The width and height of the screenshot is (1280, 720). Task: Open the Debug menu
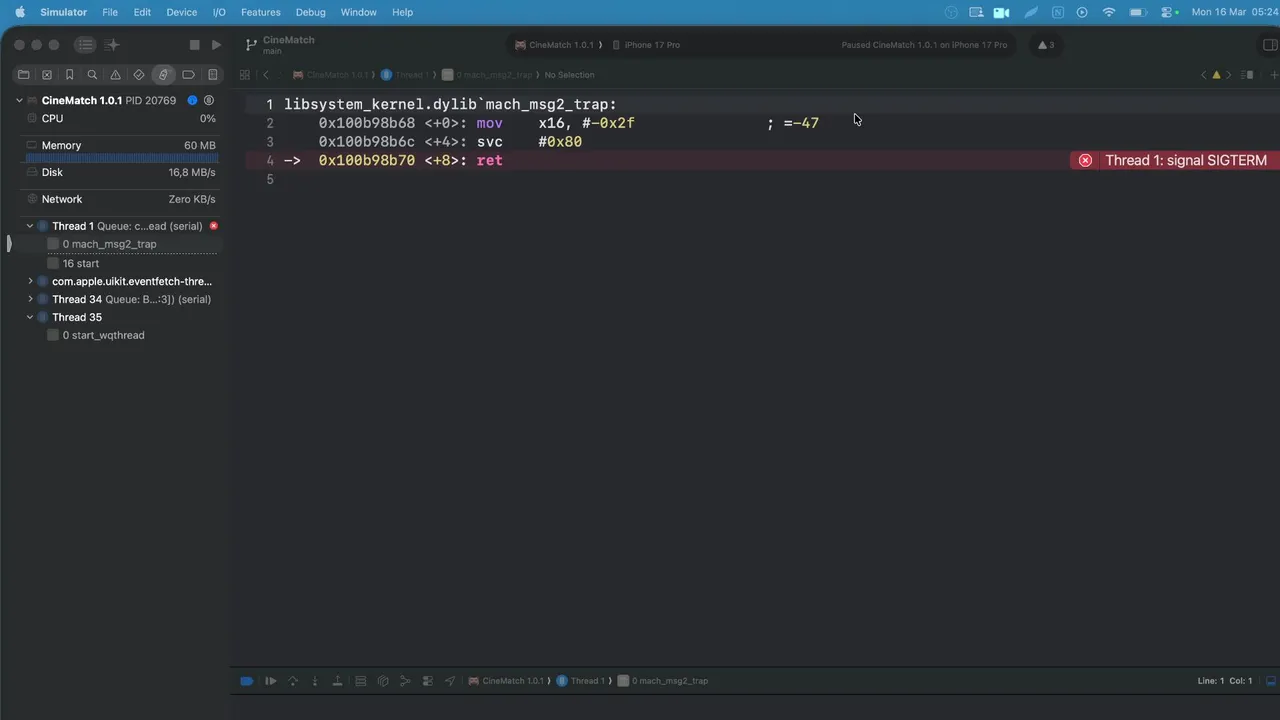tap(310, 12)
